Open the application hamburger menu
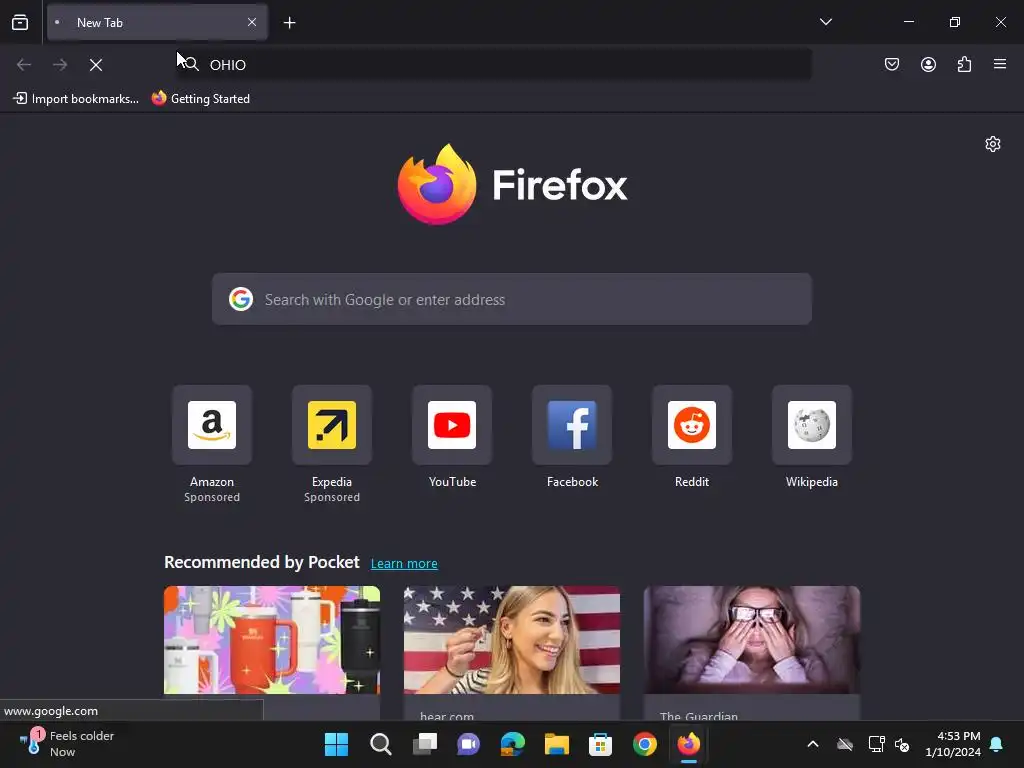Viewport: 1024px width, 768px height. [x=1000, y=64]
